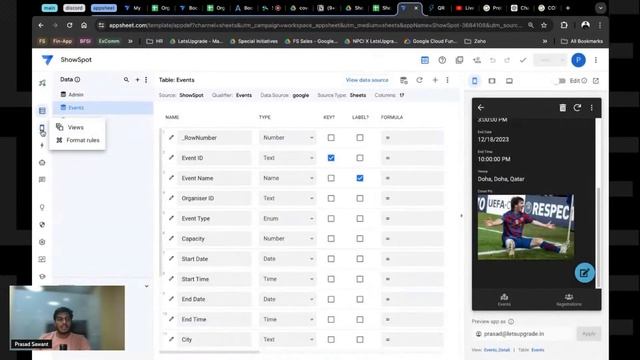
Task: Click the Automation bolt icon in sidebar
Action: pos(42,145)
